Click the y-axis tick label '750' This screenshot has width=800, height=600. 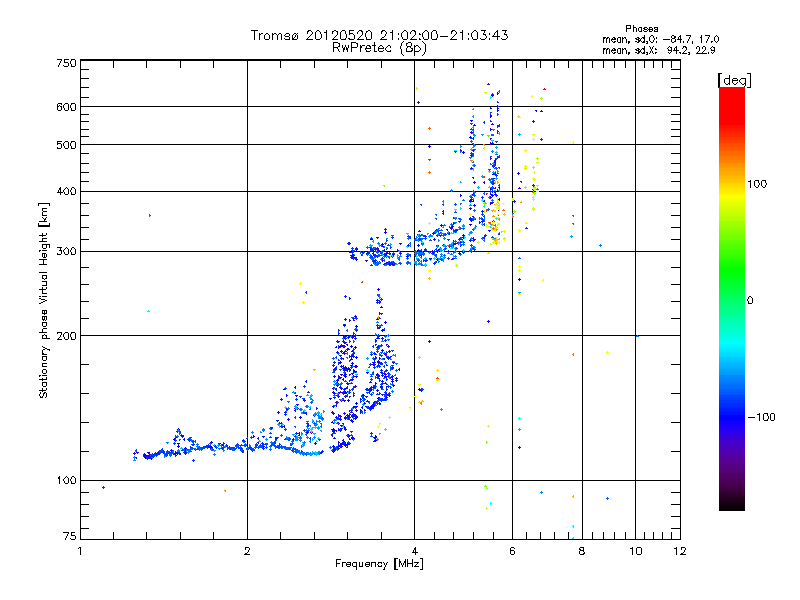(x=66, y=63)
